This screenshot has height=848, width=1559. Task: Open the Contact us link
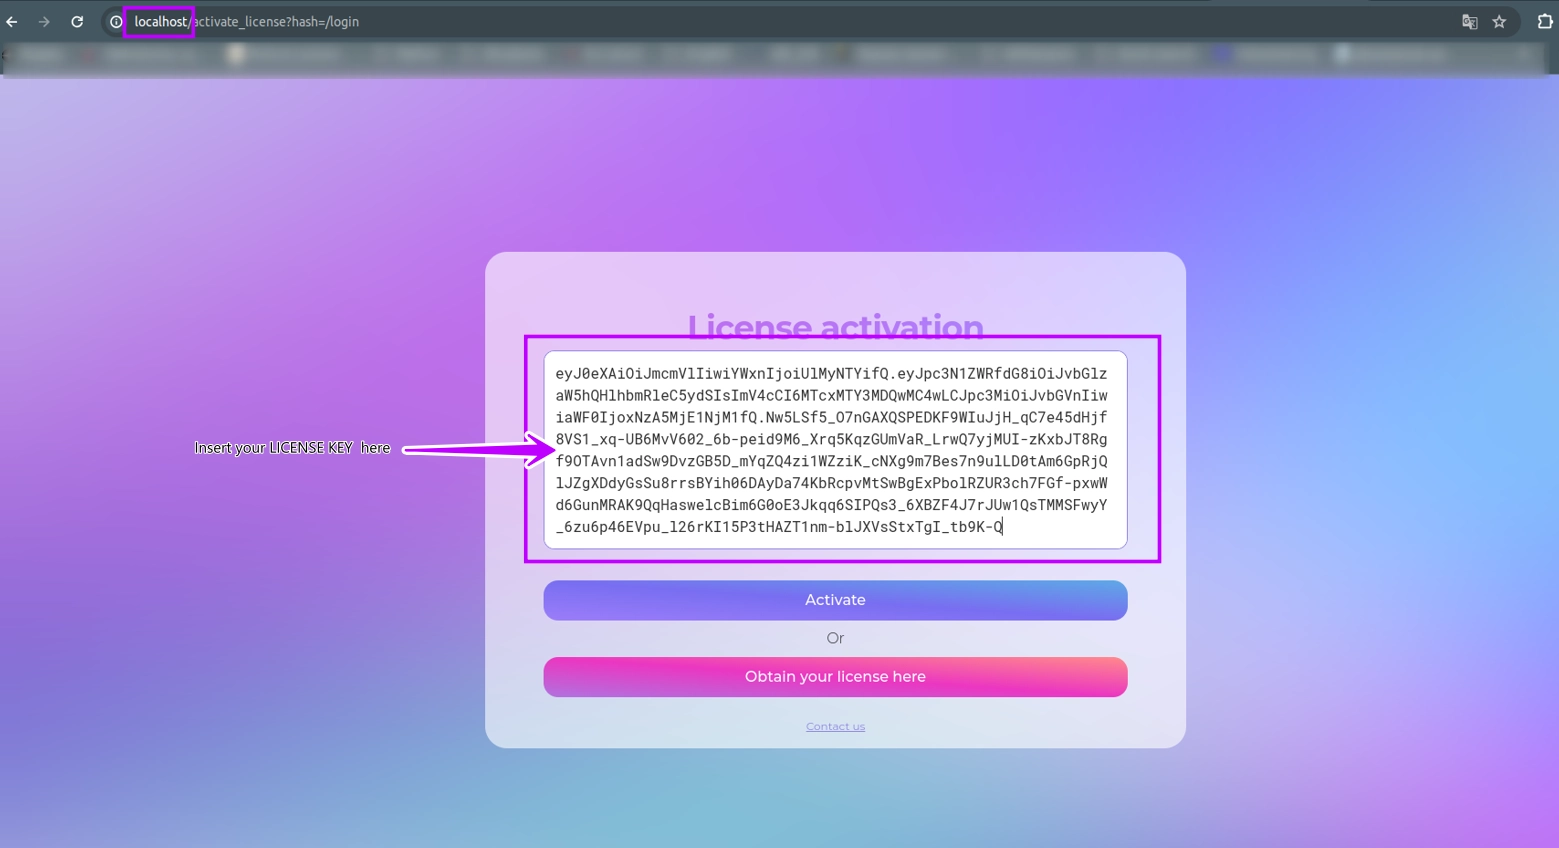coord(835,727)
